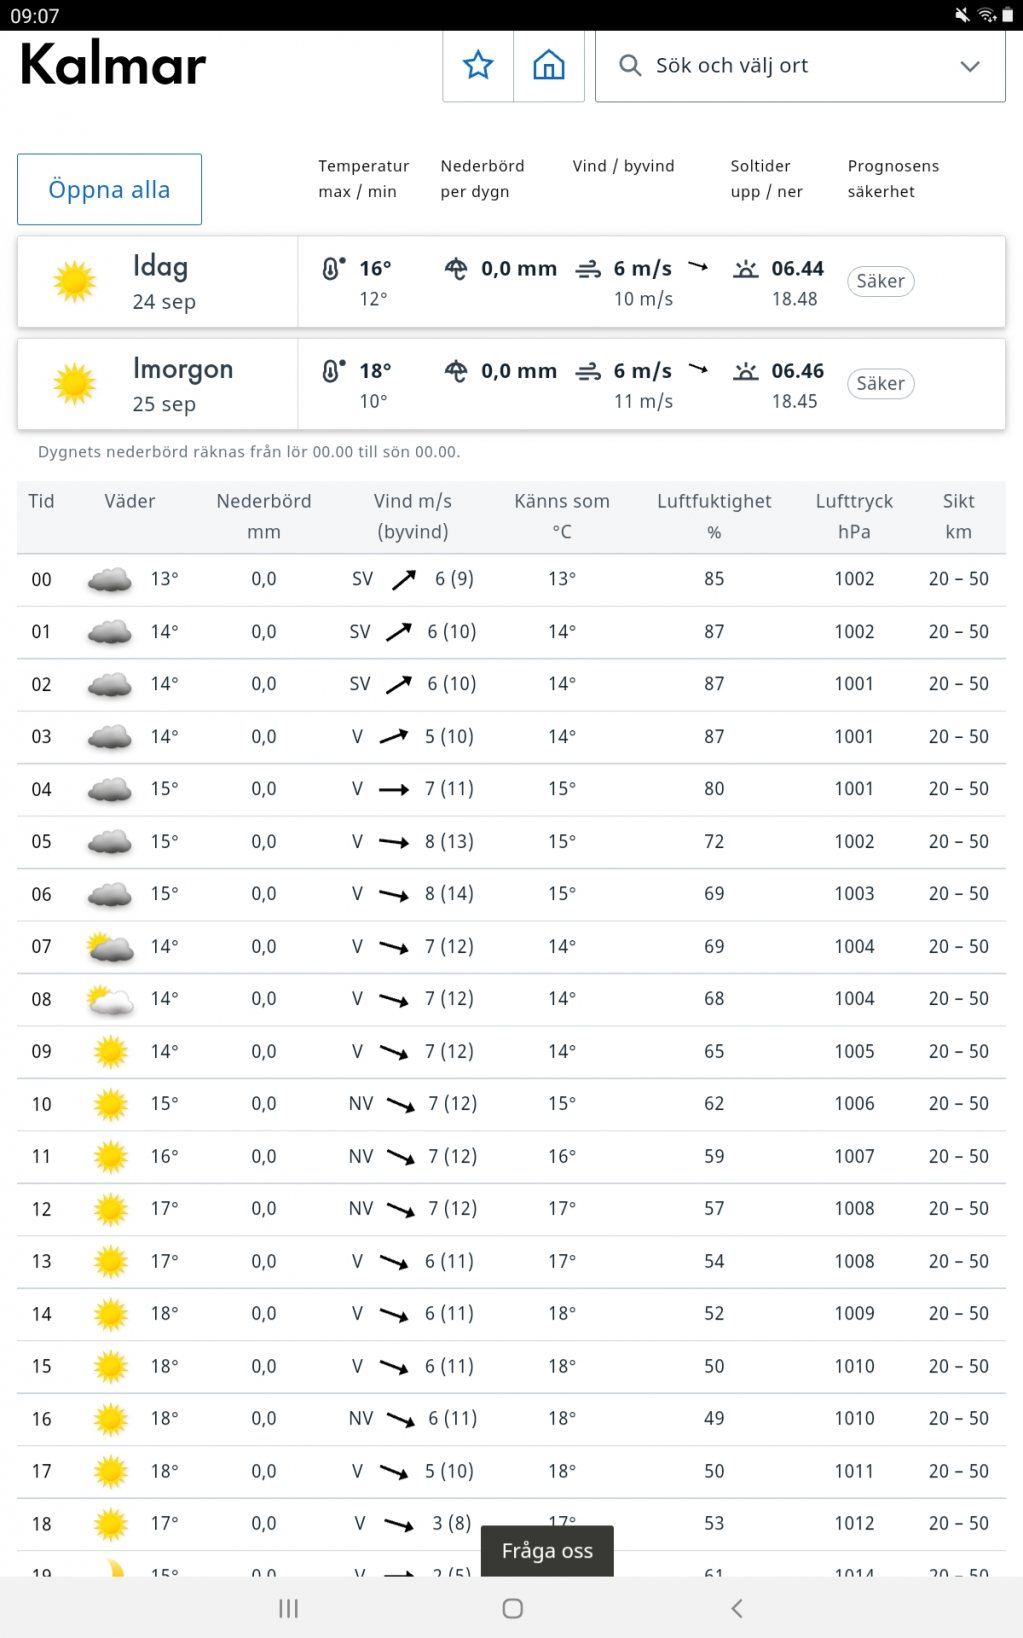Expand the Imorgon 25 sep forecast row
Screen dimensions: 1023x1638
click(x=511, y=384)
